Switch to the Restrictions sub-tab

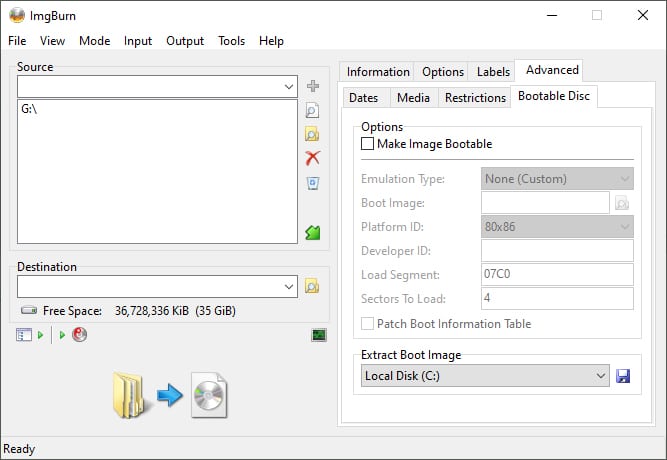click(x=475, y=98)
